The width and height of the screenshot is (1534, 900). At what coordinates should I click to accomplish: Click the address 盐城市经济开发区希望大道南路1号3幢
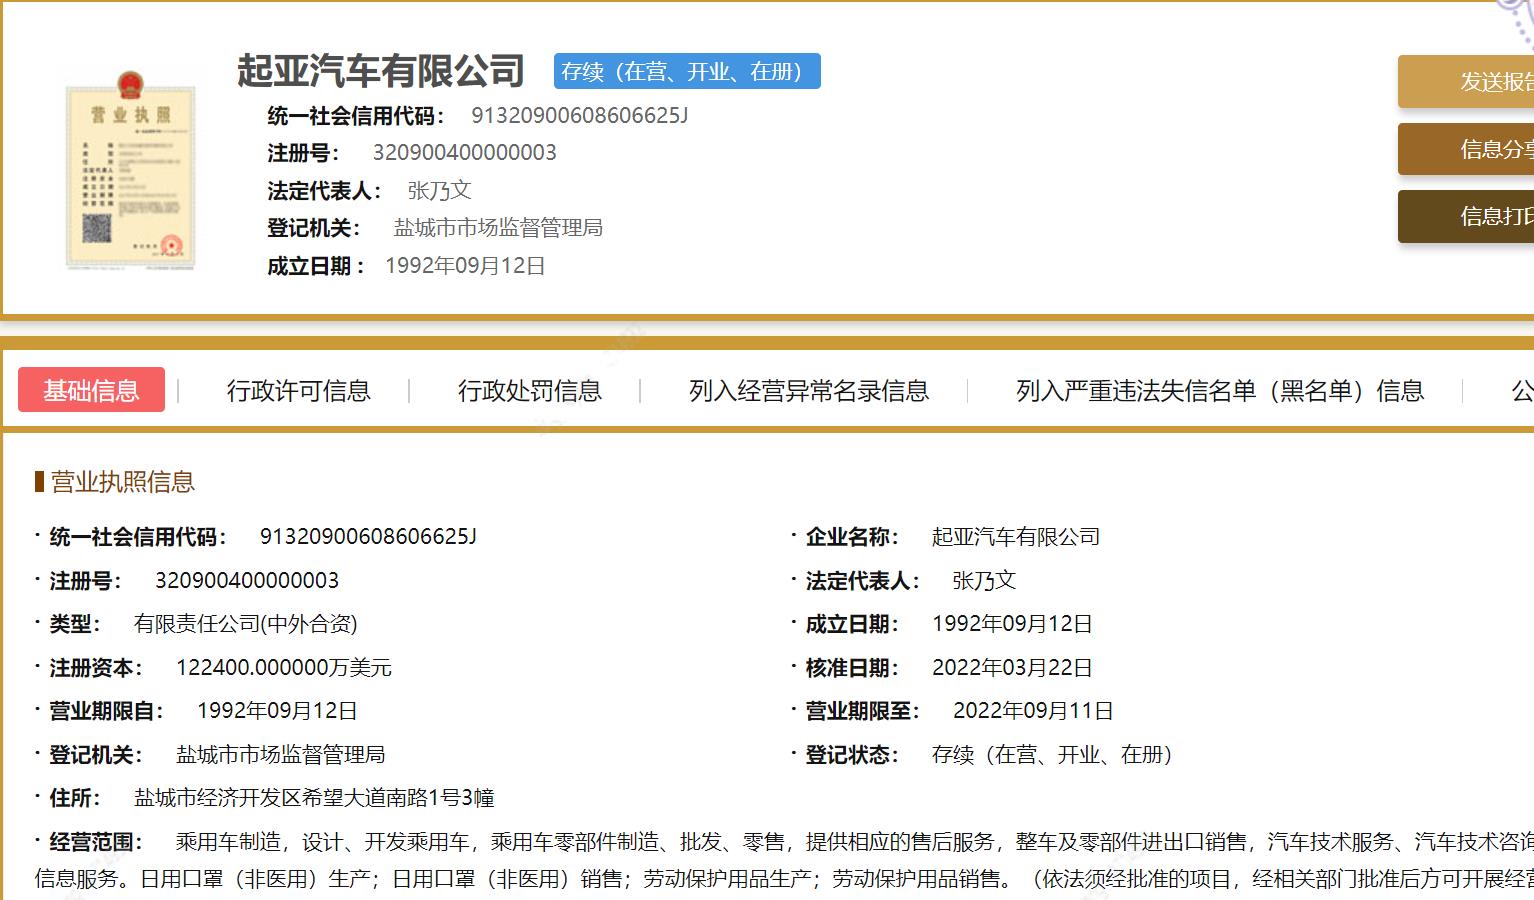click(314, 798)
